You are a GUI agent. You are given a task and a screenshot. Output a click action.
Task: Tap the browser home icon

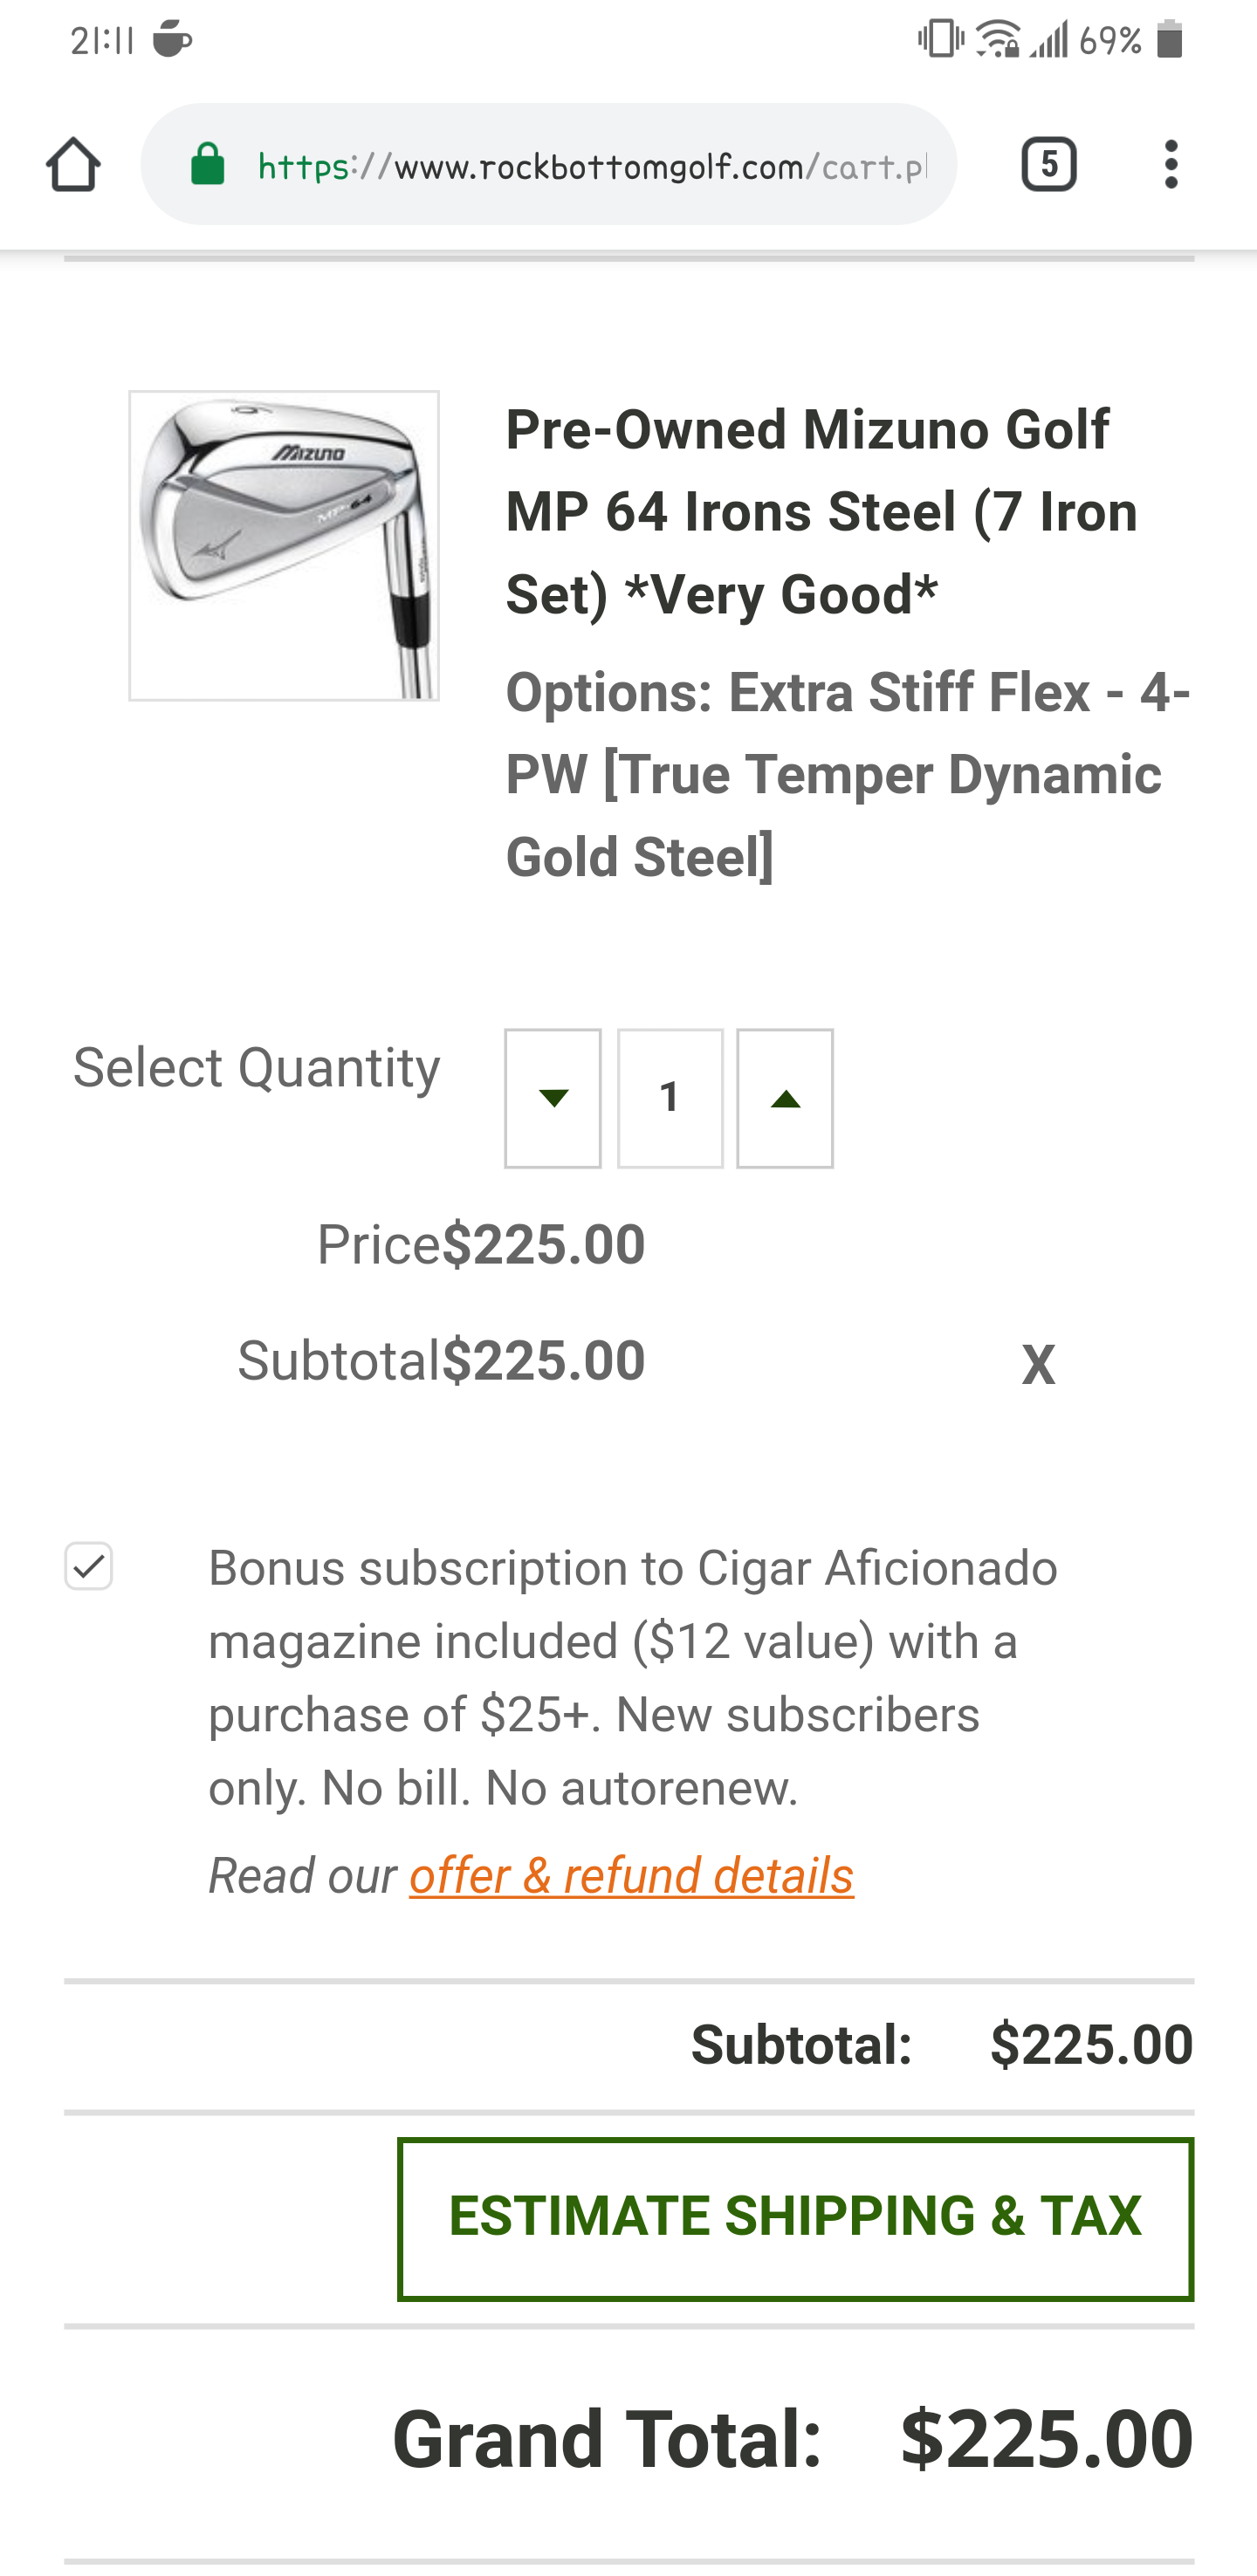pyautogui.click(x=73, y=164)
